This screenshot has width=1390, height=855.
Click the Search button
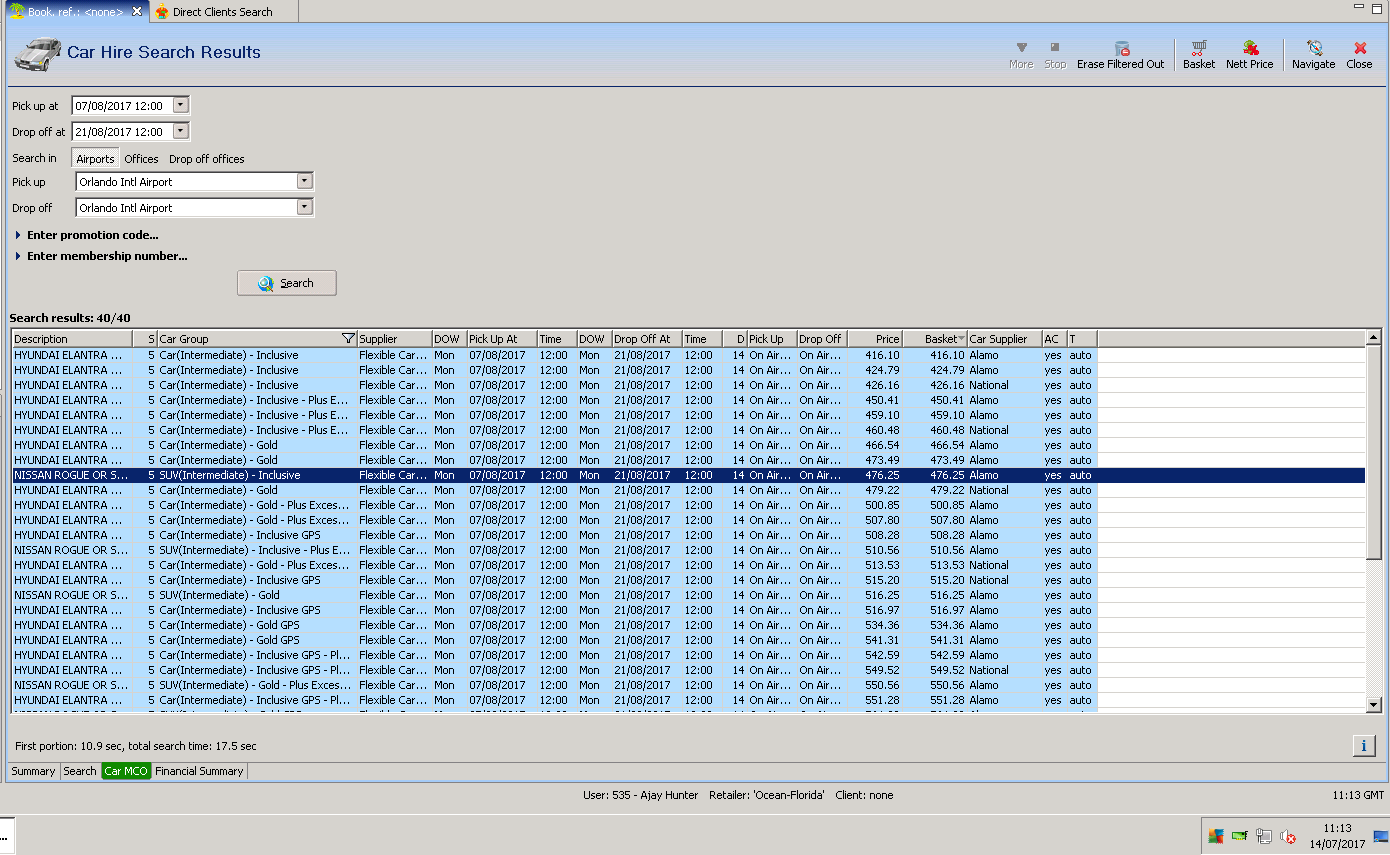tap(287, 283)
